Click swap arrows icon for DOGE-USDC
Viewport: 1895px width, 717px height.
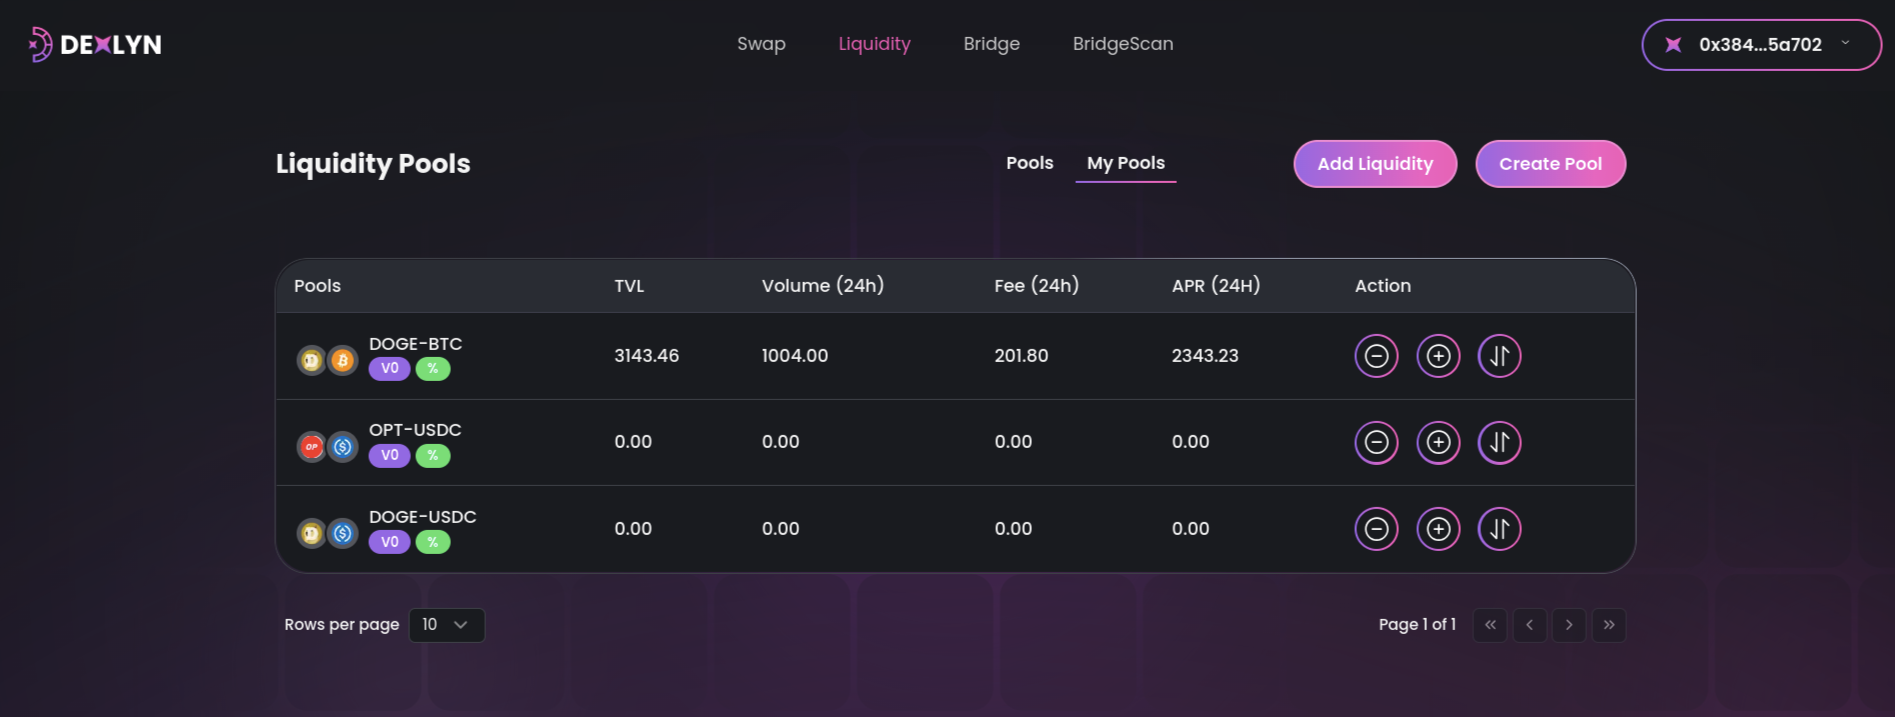(x=1499, y=529)
